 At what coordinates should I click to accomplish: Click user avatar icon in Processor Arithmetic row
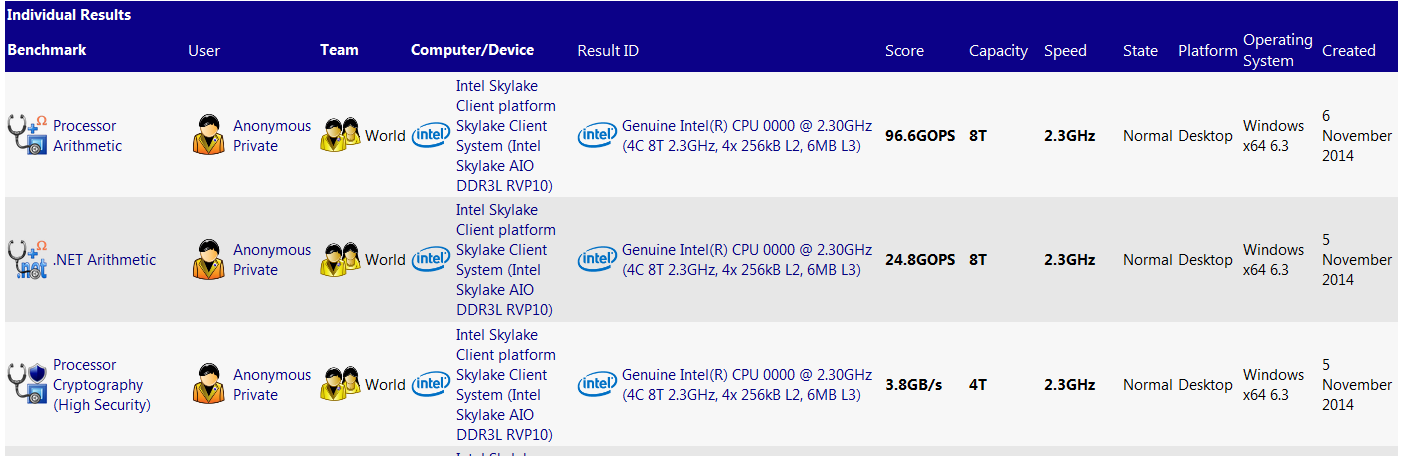[208, 135]
